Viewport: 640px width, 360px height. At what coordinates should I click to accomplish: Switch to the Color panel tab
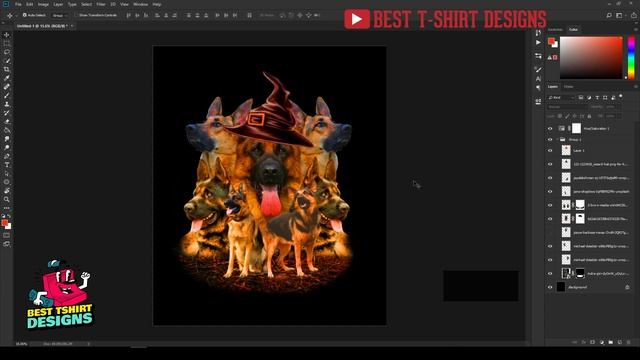(x=573, y=29)
